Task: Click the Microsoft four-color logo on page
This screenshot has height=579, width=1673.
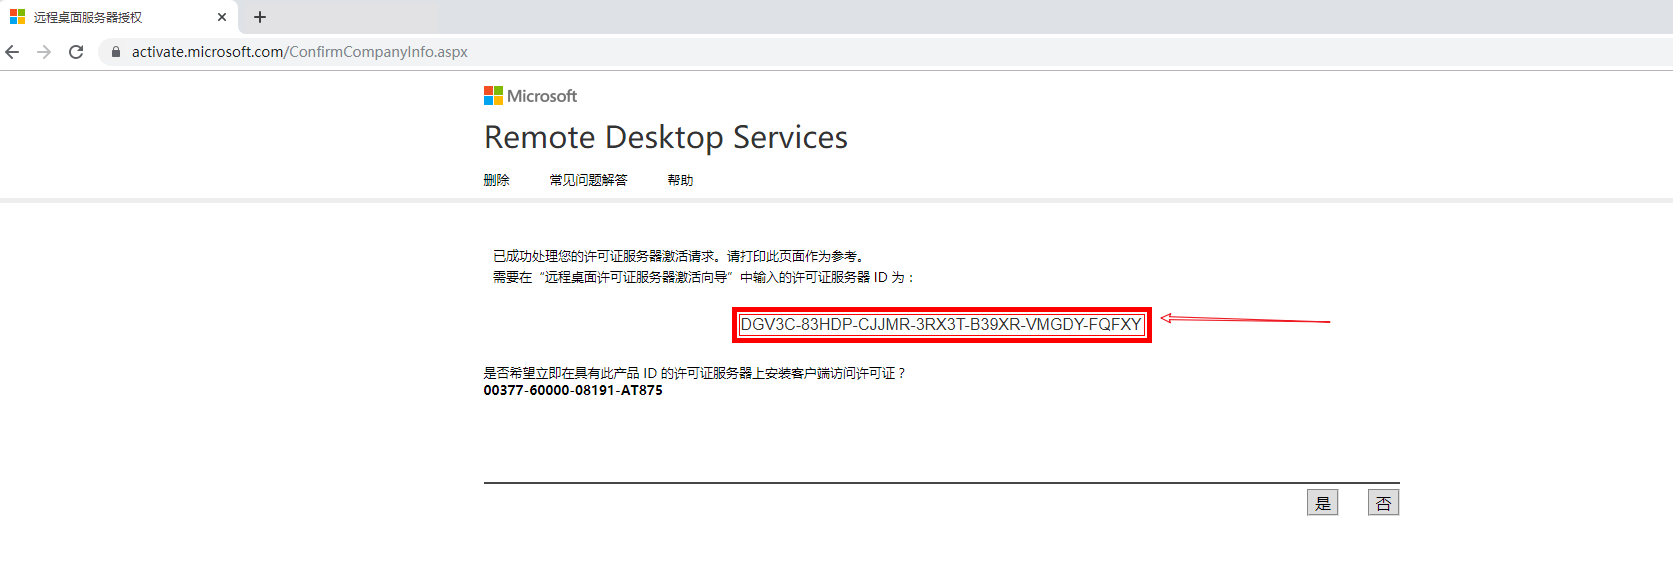Action: [493, 96]
